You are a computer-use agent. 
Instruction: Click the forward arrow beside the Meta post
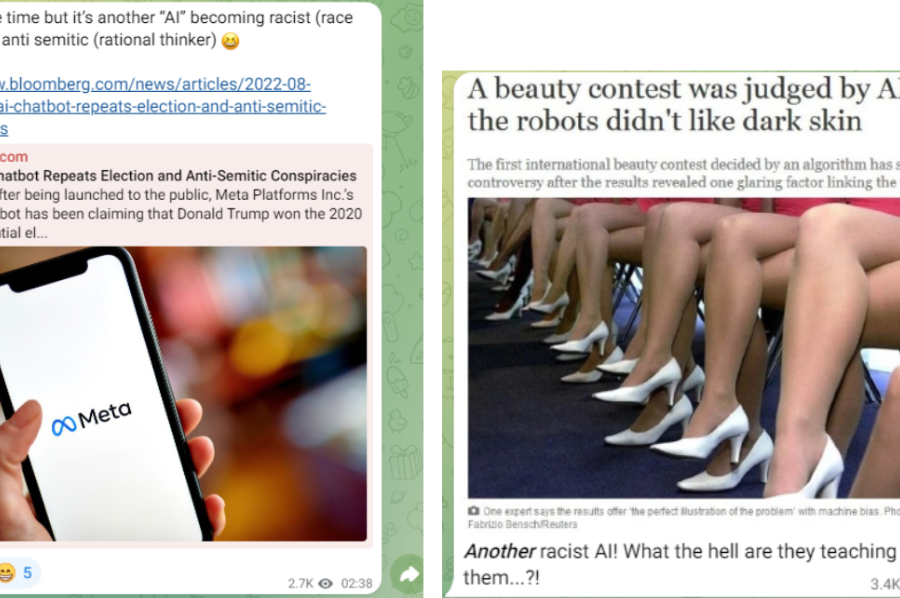point(407,574)
